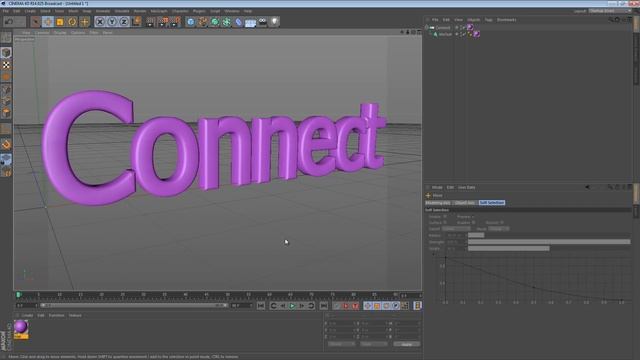640x360 pixels.
Task: Open the Soft Selection Mode dropdown
Action: click(x=499, y=229)
